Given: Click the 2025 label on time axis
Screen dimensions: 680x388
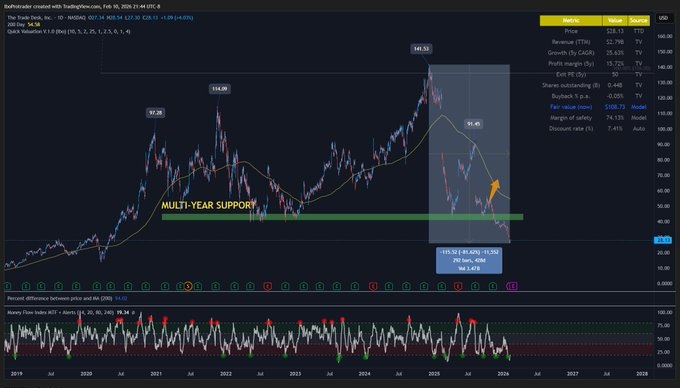Looking at the screenshot, I should pyautogui.click(x=434, y=374).
